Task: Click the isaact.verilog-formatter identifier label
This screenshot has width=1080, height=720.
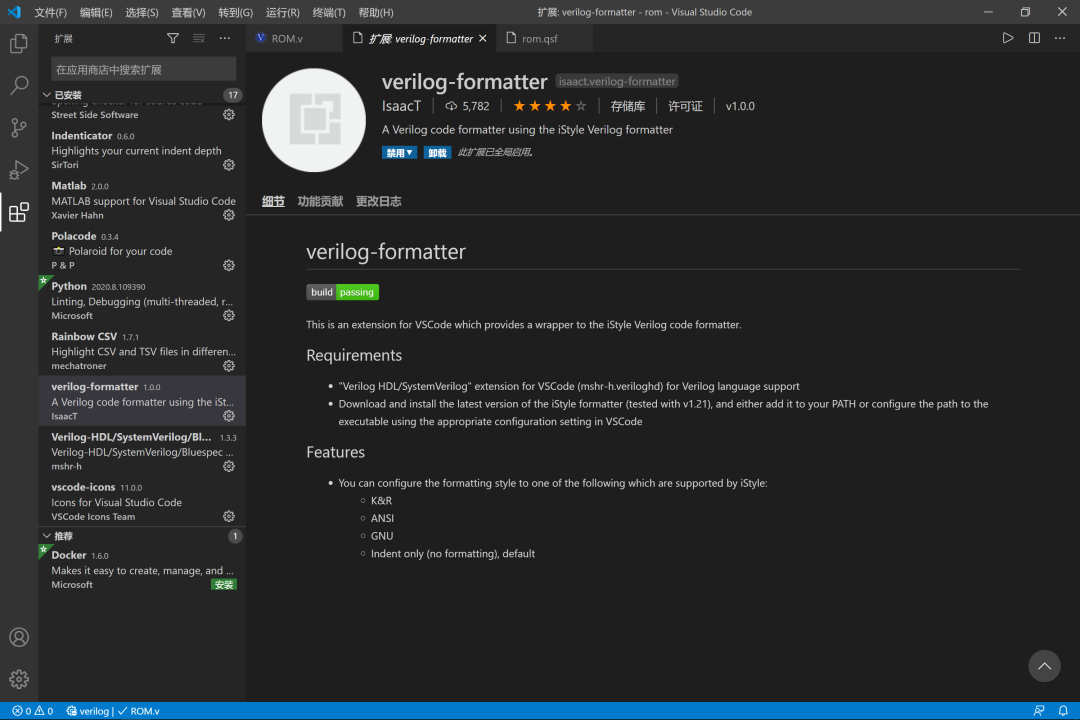Action: [x=616, y=81]
